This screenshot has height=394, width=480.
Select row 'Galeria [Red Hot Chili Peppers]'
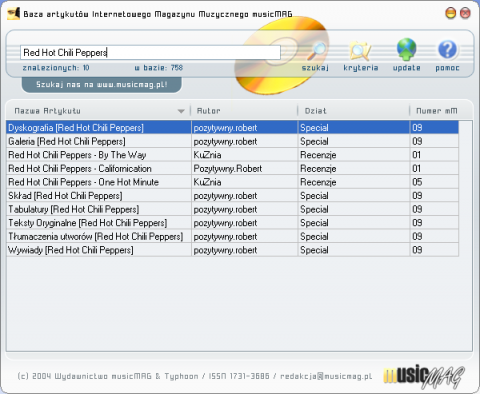232,141
